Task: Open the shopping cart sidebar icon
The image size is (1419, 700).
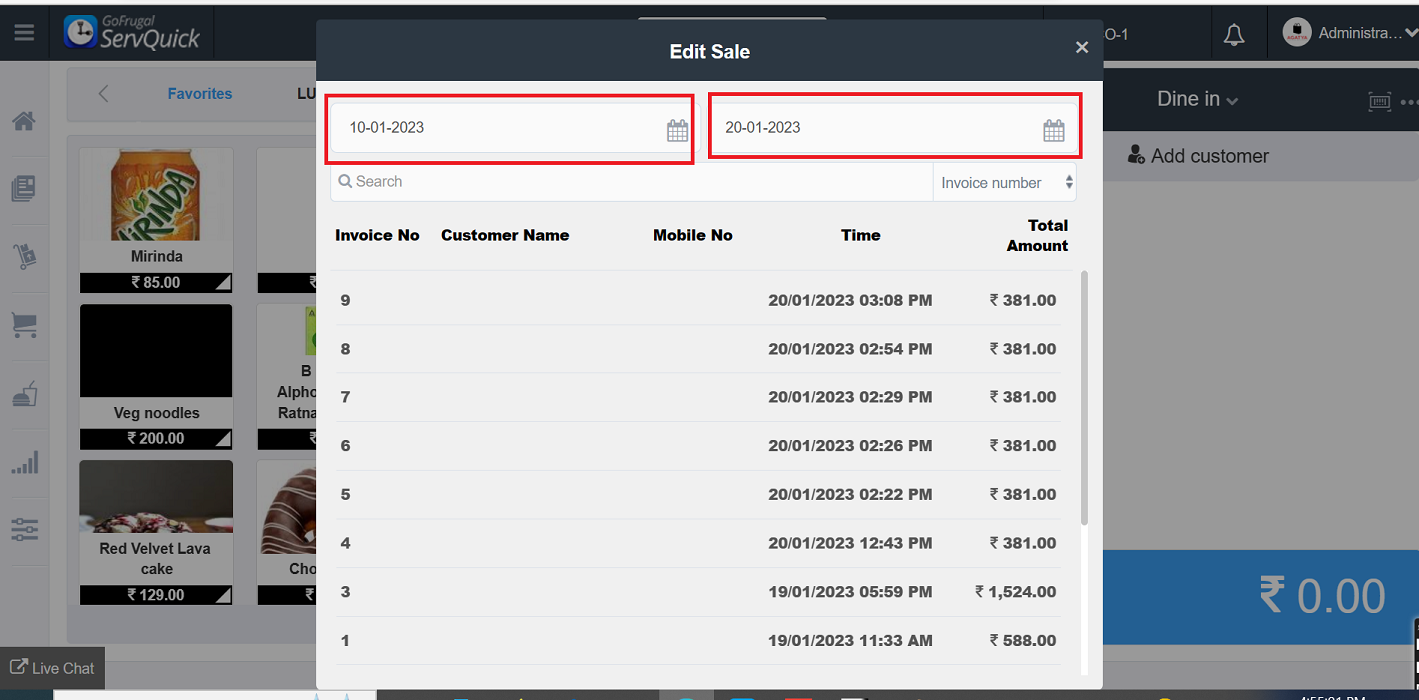Action: (24, 325)
